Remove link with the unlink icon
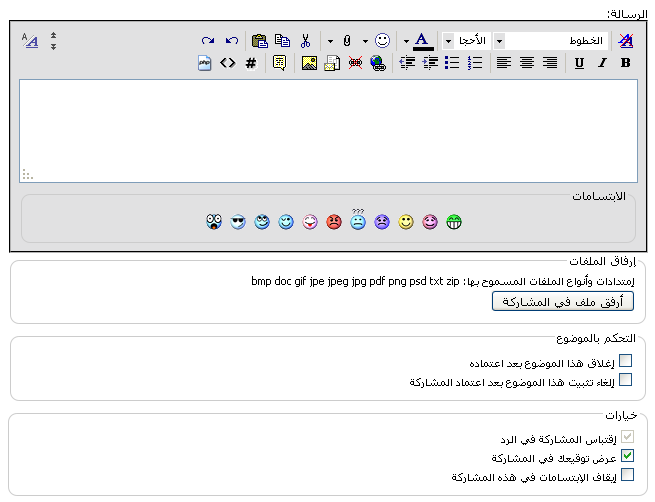This screenshot has width=655, height=502. pyautogui.click(x=355, y=63)
